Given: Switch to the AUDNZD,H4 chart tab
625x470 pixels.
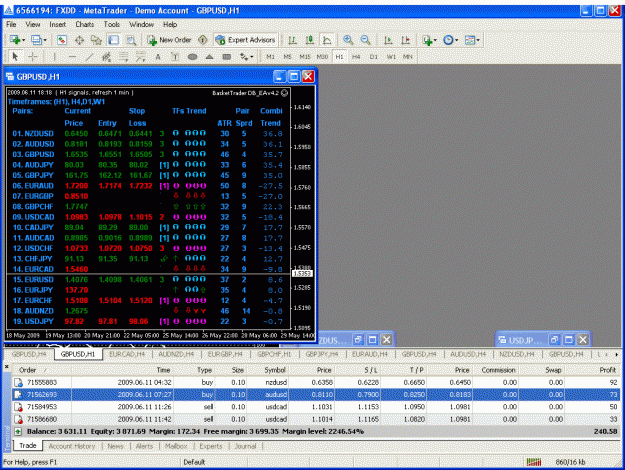Looking at the screenshot, I should pos(176,354).
